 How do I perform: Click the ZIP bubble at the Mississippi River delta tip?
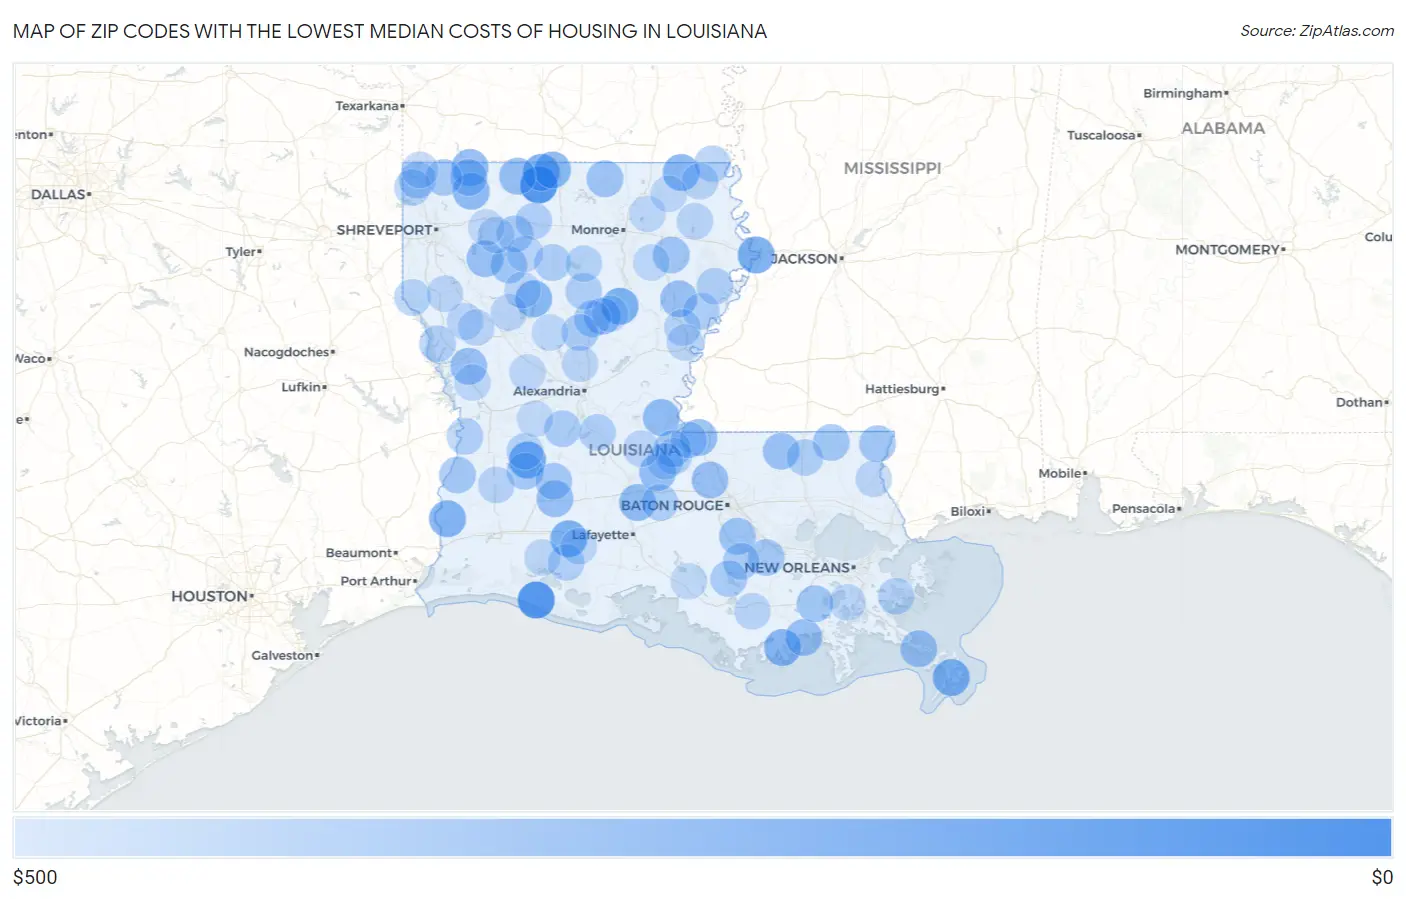click(951, 677)
